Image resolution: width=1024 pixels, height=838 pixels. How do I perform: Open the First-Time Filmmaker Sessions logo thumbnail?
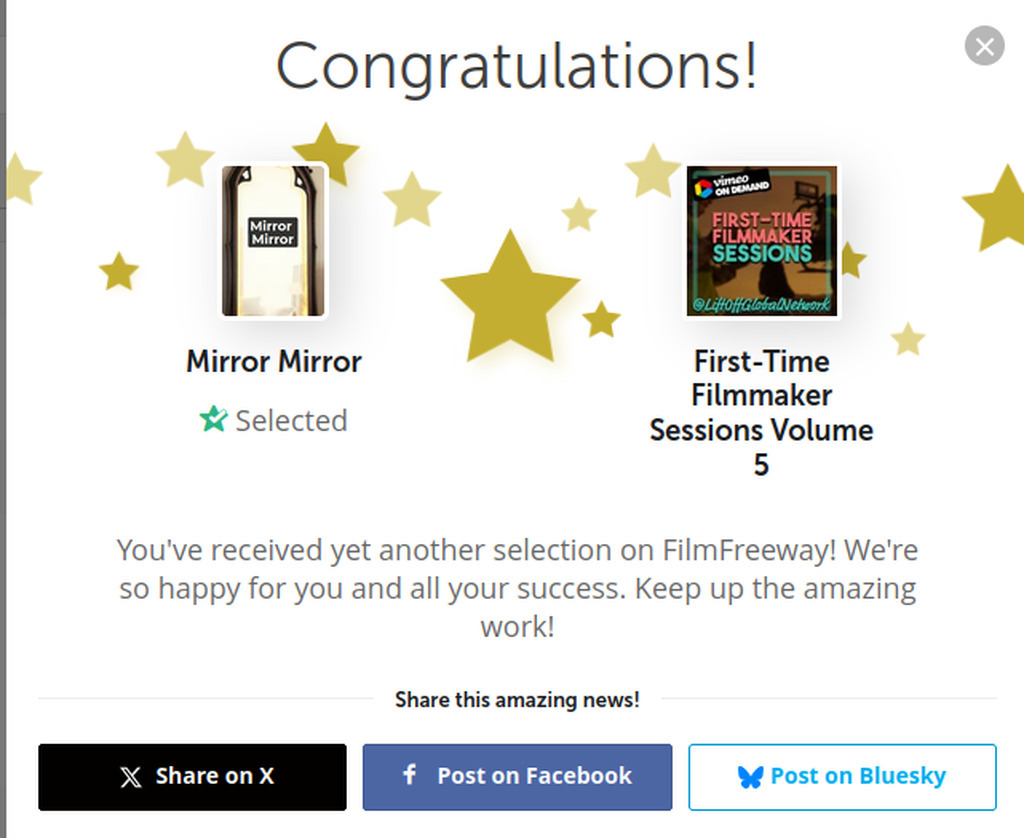[762, 241]
